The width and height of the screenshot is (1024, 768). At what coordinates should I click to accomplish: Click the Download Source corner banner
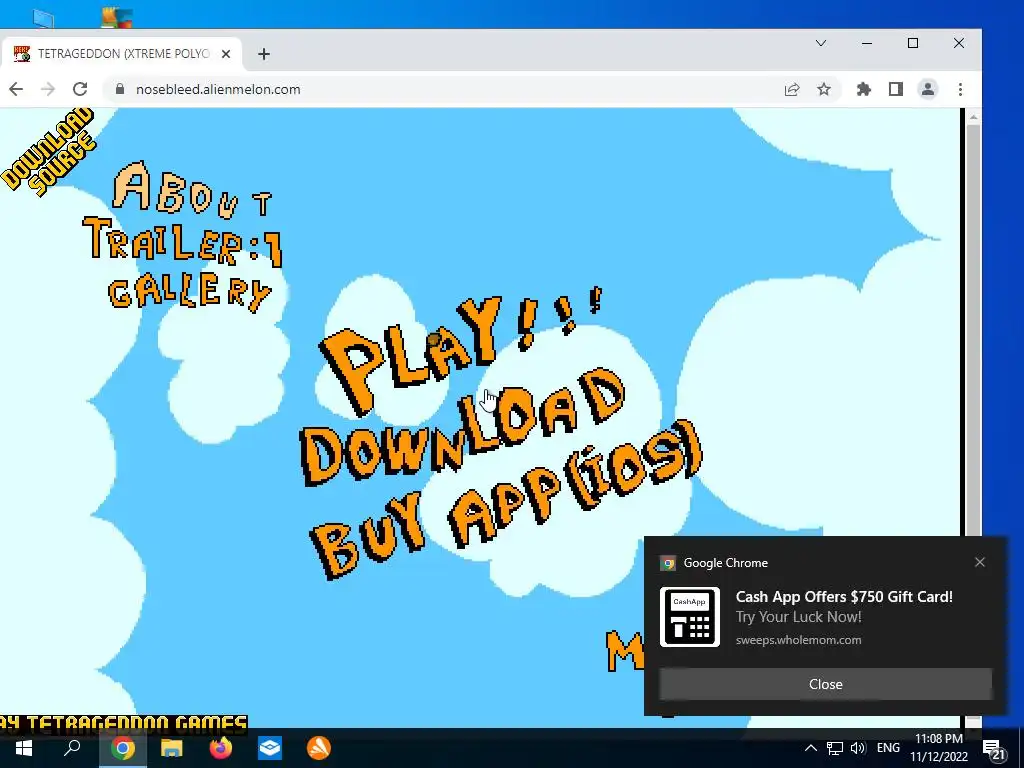click(50, 153)
